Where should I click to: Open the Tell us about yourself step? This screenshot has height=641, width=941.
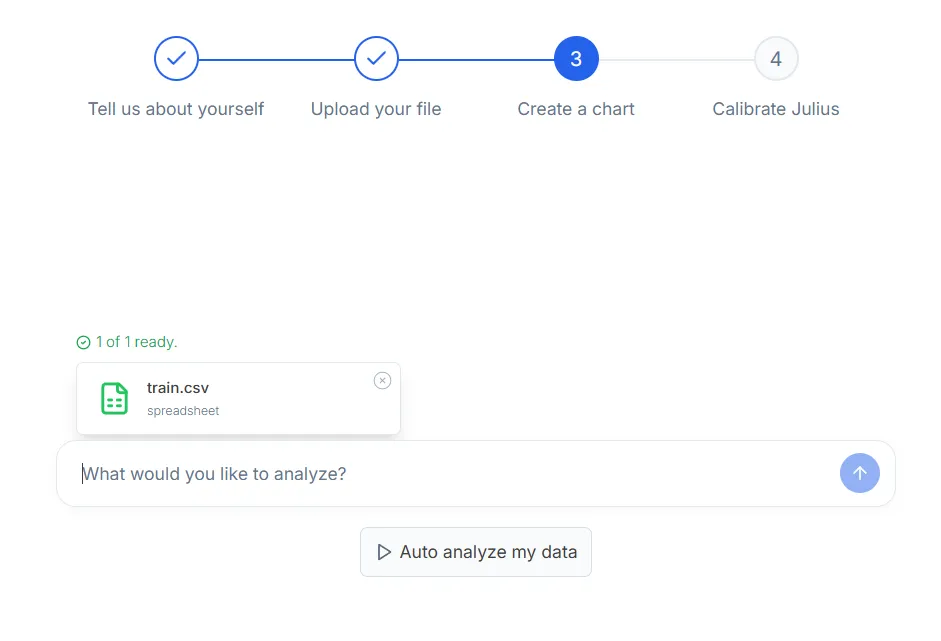[x=176, y=109]
